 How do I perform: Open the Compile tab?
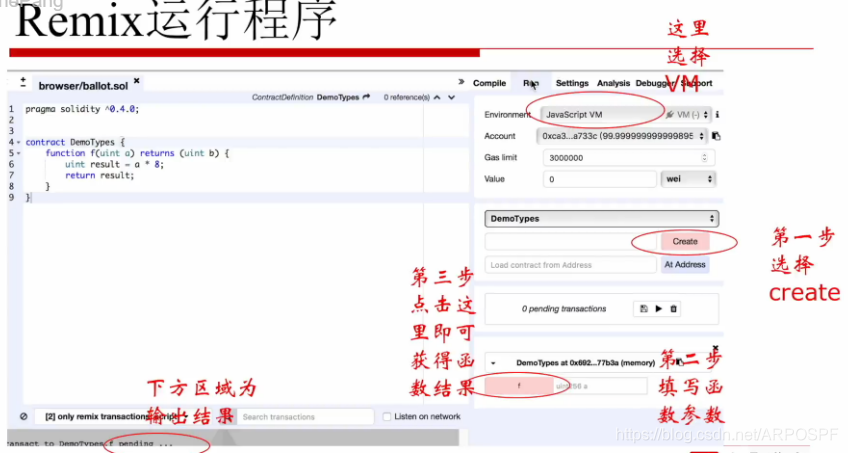tap(489, 83)
